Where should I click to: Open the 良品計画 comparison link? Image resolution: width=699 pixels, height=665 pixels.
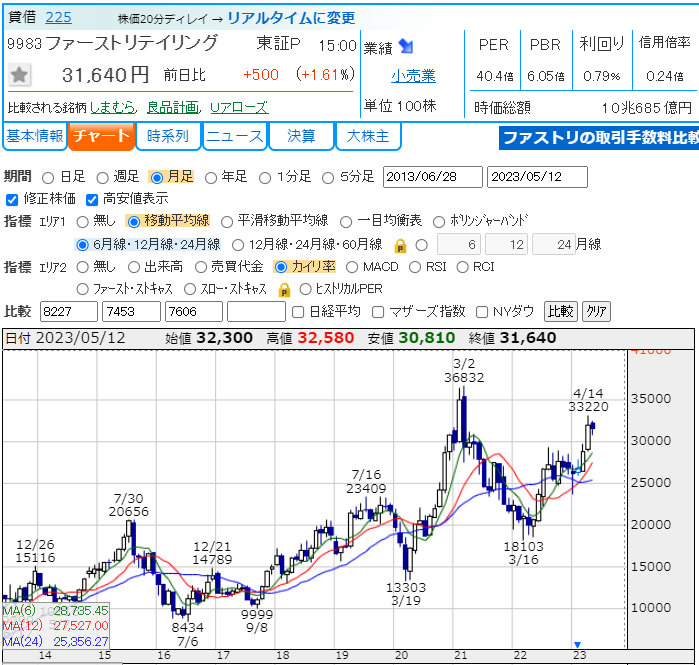(x=173, y=107)
